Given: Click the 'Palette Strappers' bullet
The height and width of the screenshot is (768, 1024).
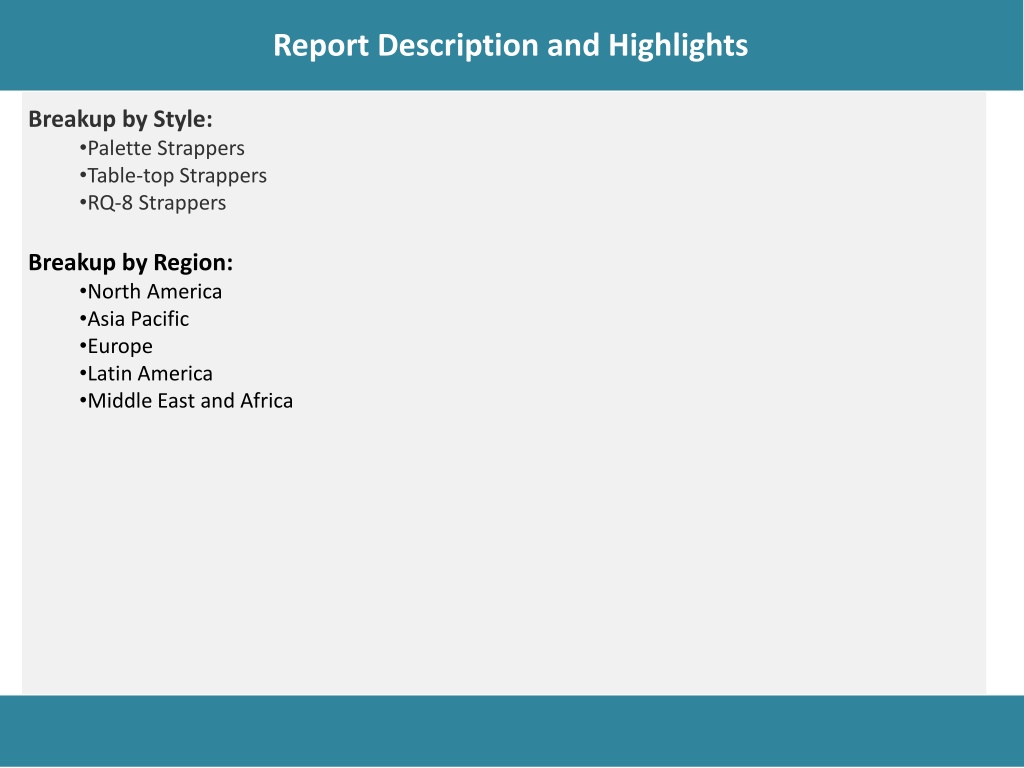Looking at the screenshot, I should (162, 148).
